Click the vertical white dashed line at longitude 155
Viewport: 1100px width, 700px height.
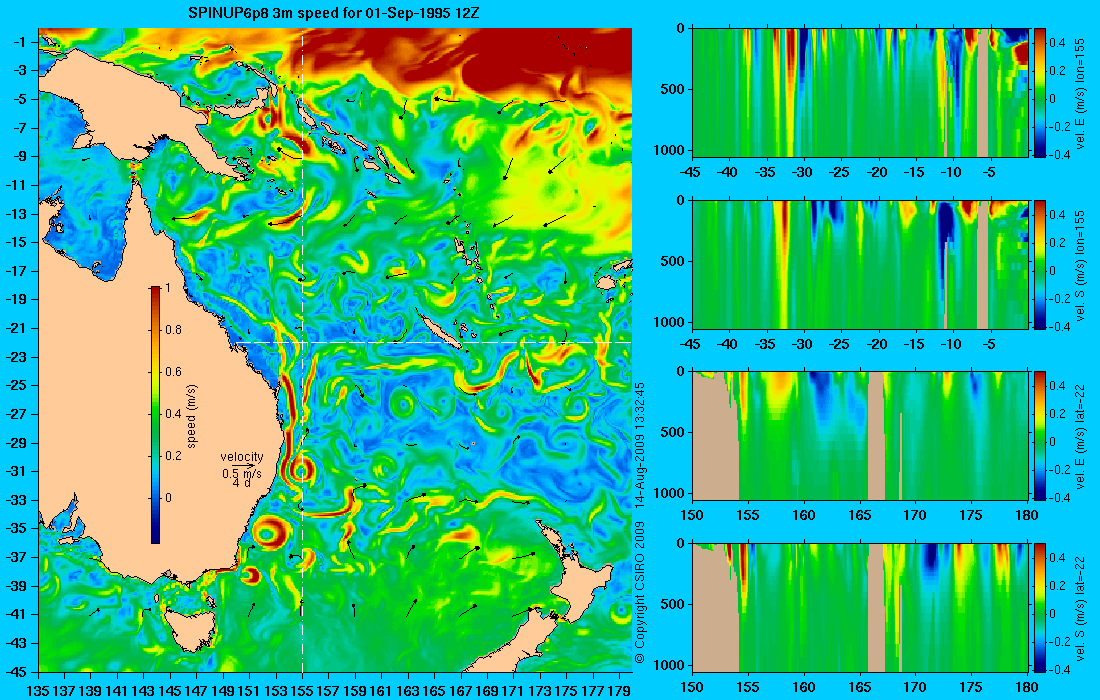[x=302, y=350]
